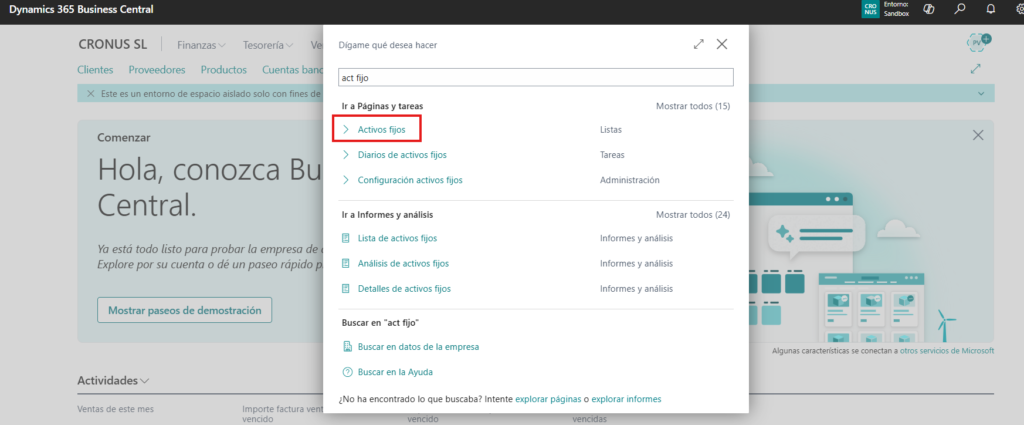Image resolution: width=1024 pixels, height=425 pixels.
Task: Open search magnifier in top bar
Action: pyautogui.click(x=959, y=9)
